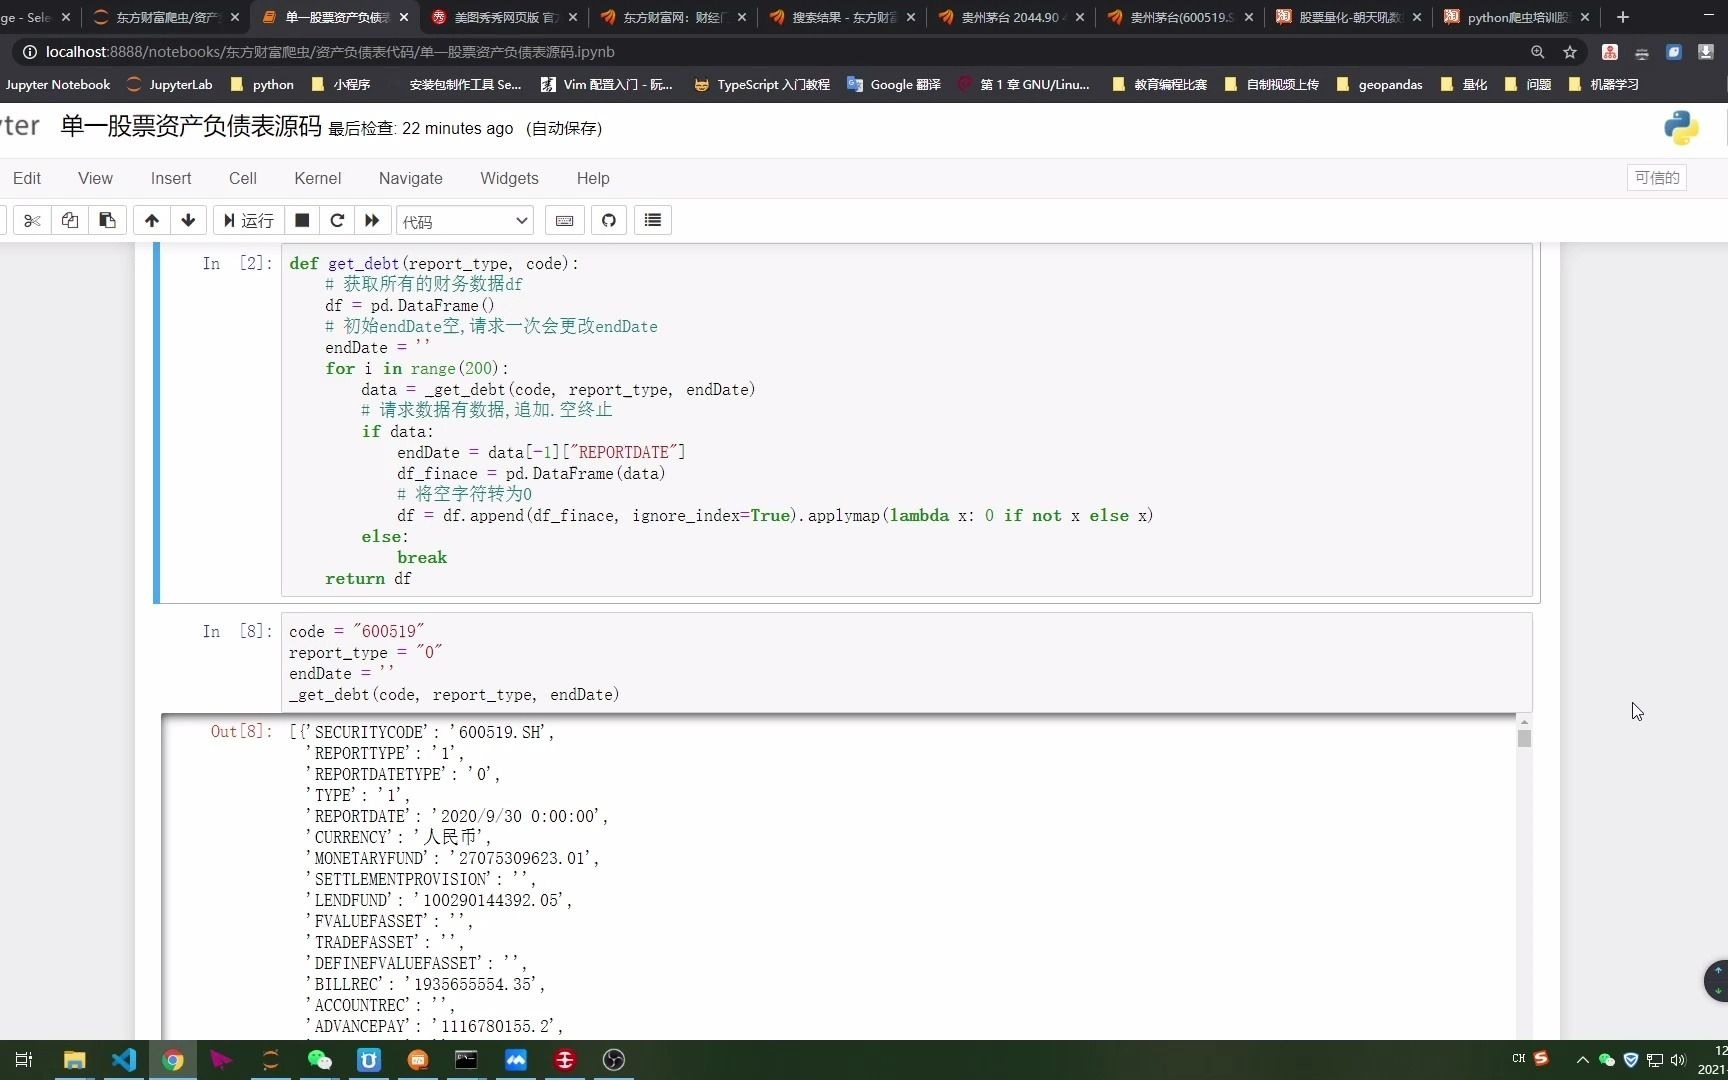Bookmark this page with star icon
The height and width of the screenshot is (1080, 1728).
point(1570,52)
